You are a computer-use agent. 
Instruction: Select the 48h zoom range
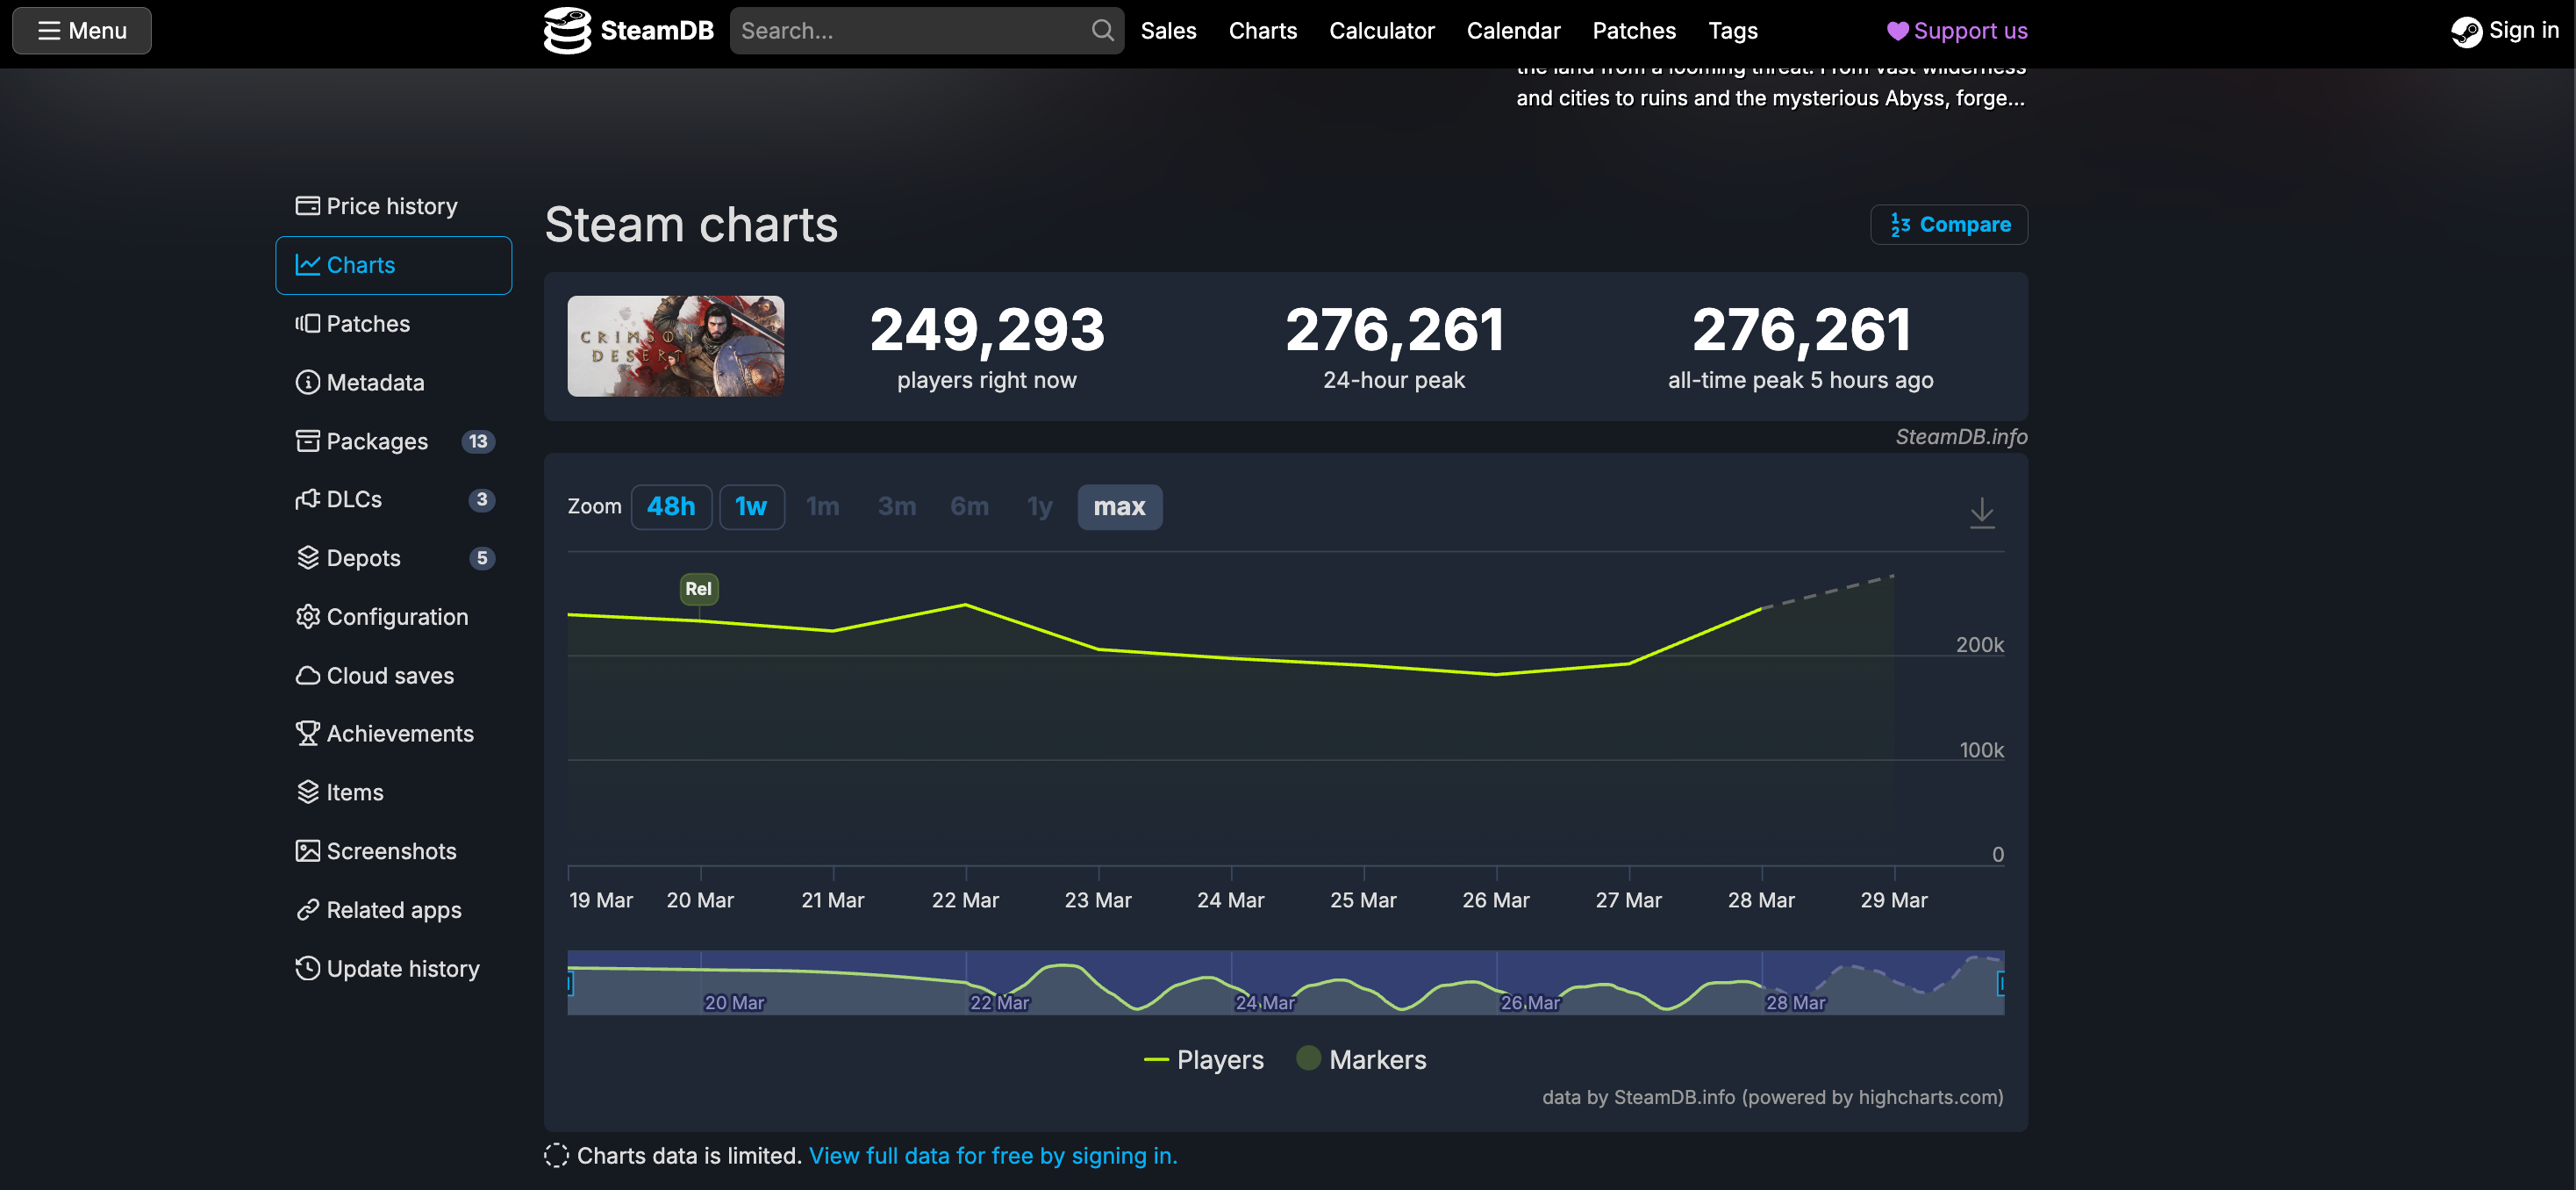pos(670,506)
